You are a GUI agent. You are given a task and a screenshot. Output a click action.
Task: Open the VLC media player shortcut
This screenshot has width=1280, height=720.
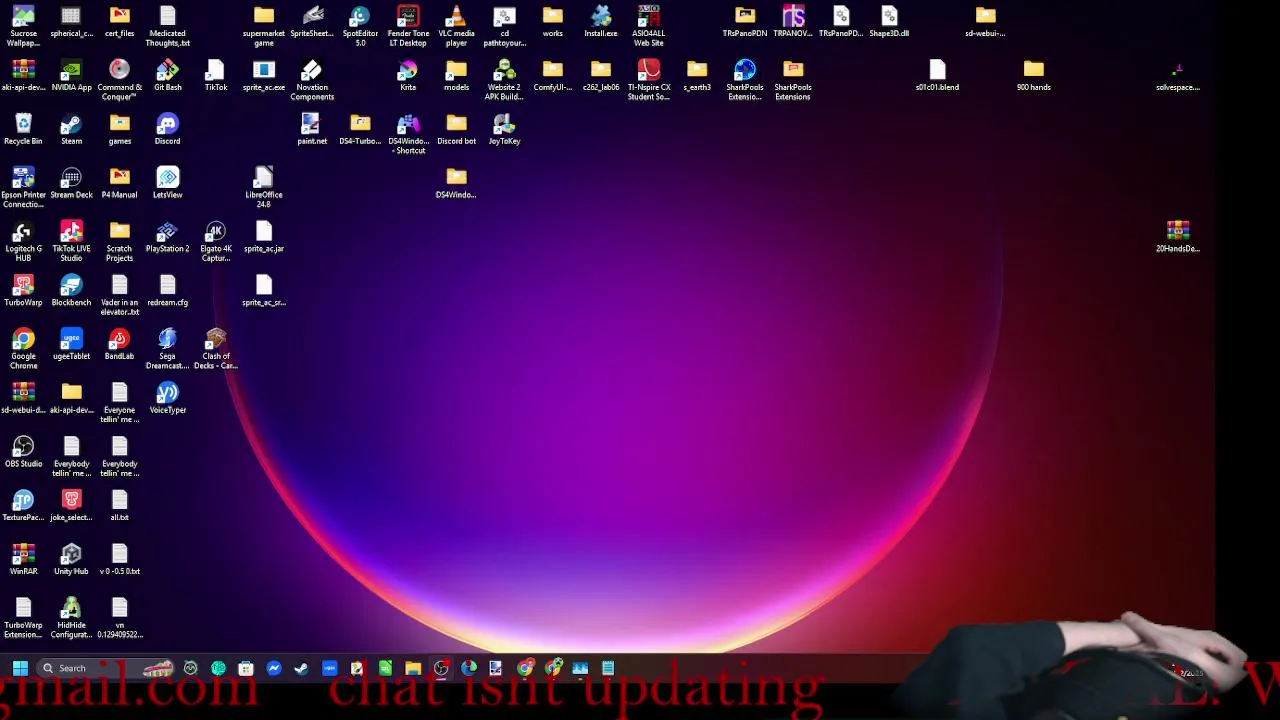(x=456, y=26)
